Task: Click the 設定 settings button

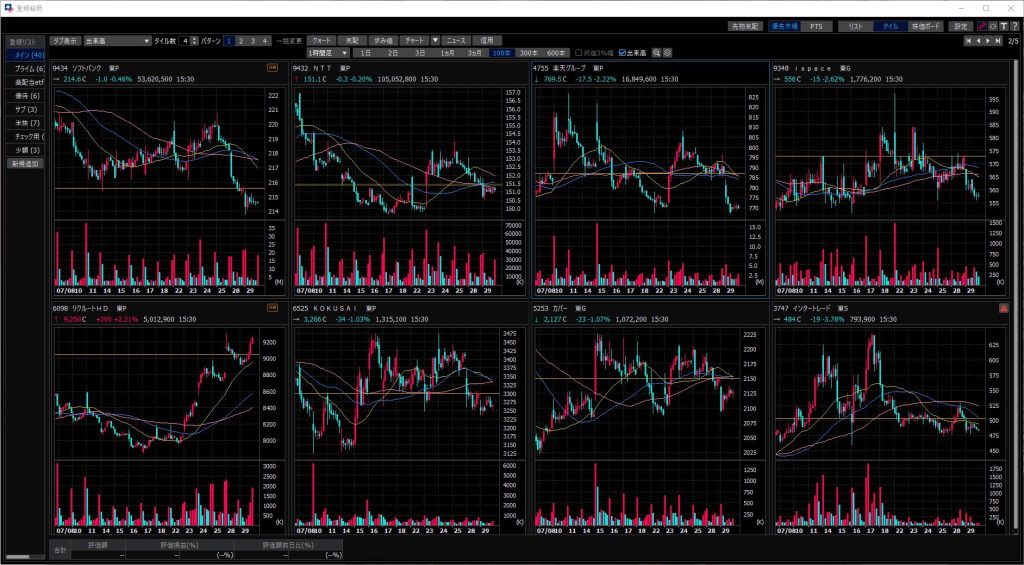Action: 960,26
